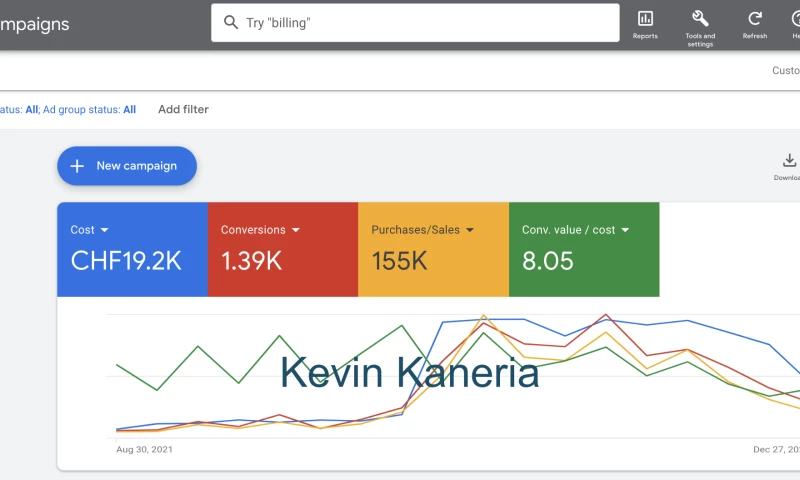This screenshot has width=800, height=480.
Task: Edit the Ad group status: All filter
Action: (90, 109)
